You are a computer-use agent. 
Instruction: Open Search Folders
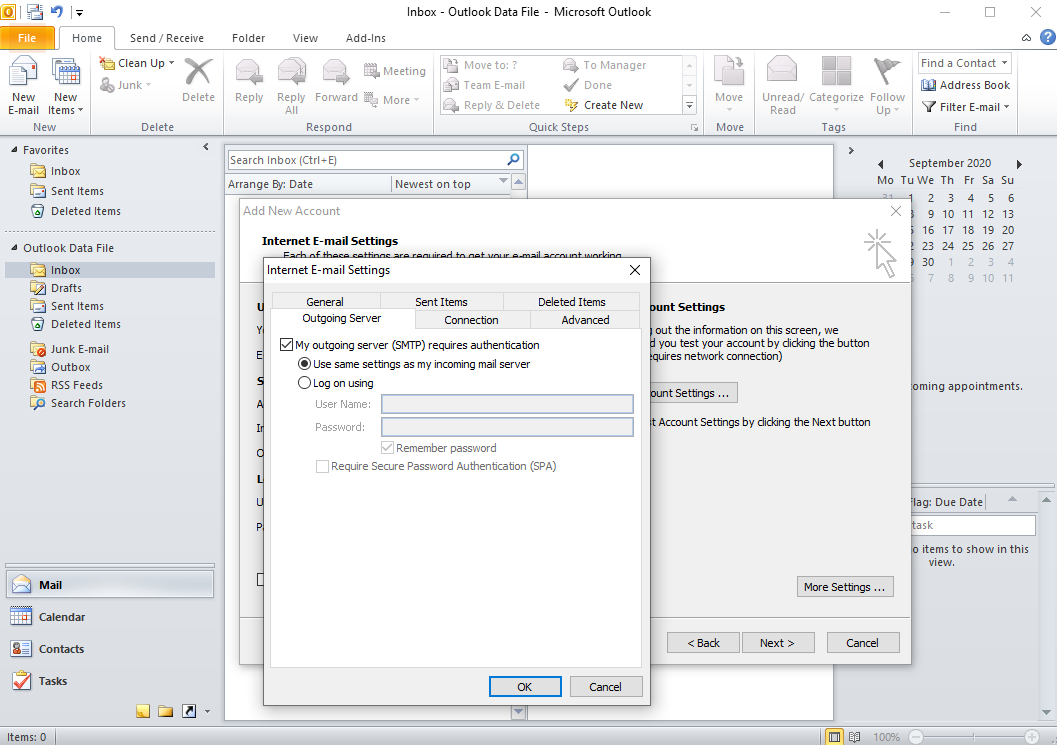(x=88, y=403)
